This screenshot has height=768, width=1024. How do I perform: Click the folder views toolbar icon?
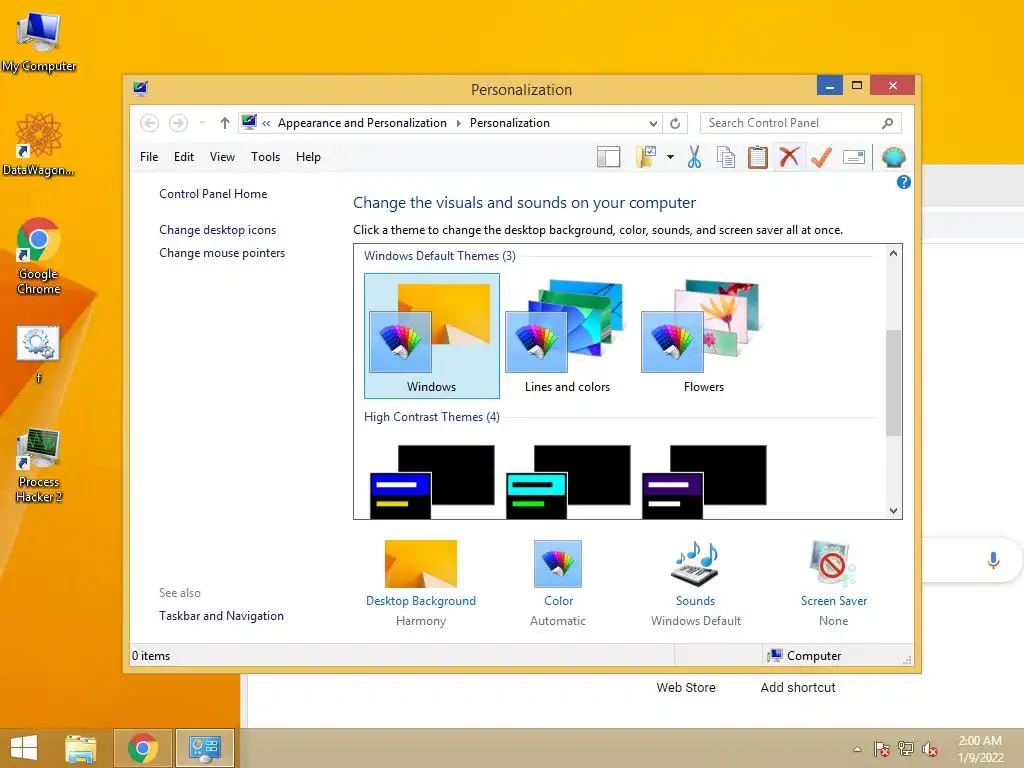click(x=646, y=157)
